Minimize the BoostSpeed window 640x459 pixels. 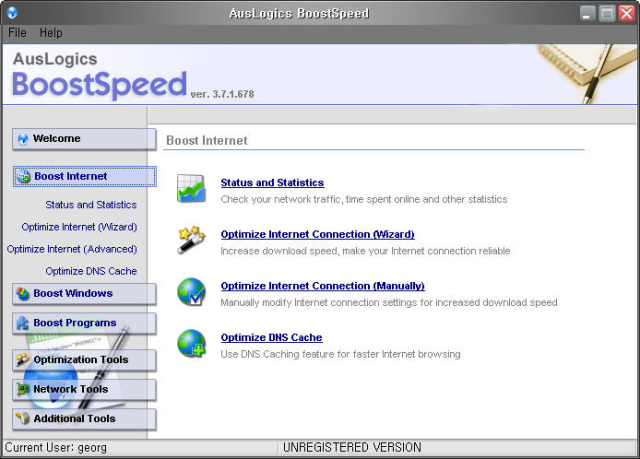click(587, 13)
